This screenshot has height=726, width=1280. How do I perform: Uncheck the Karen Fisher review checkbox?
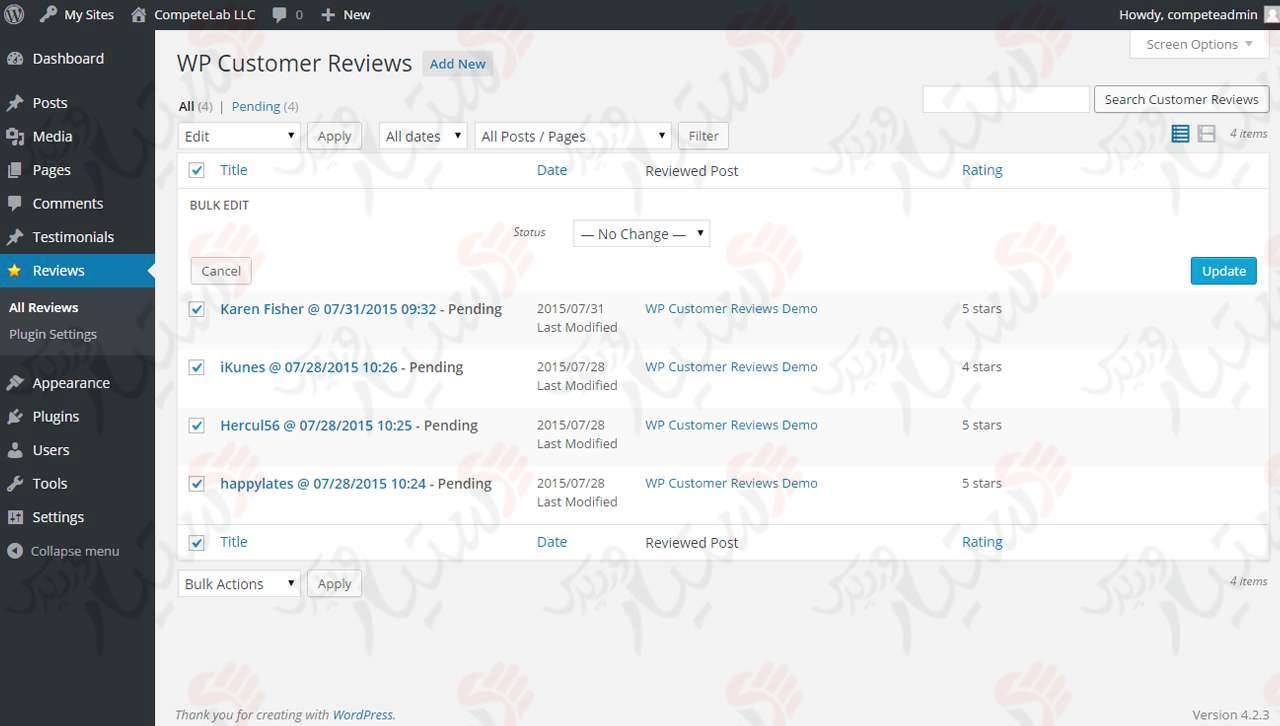click(196, 310)
